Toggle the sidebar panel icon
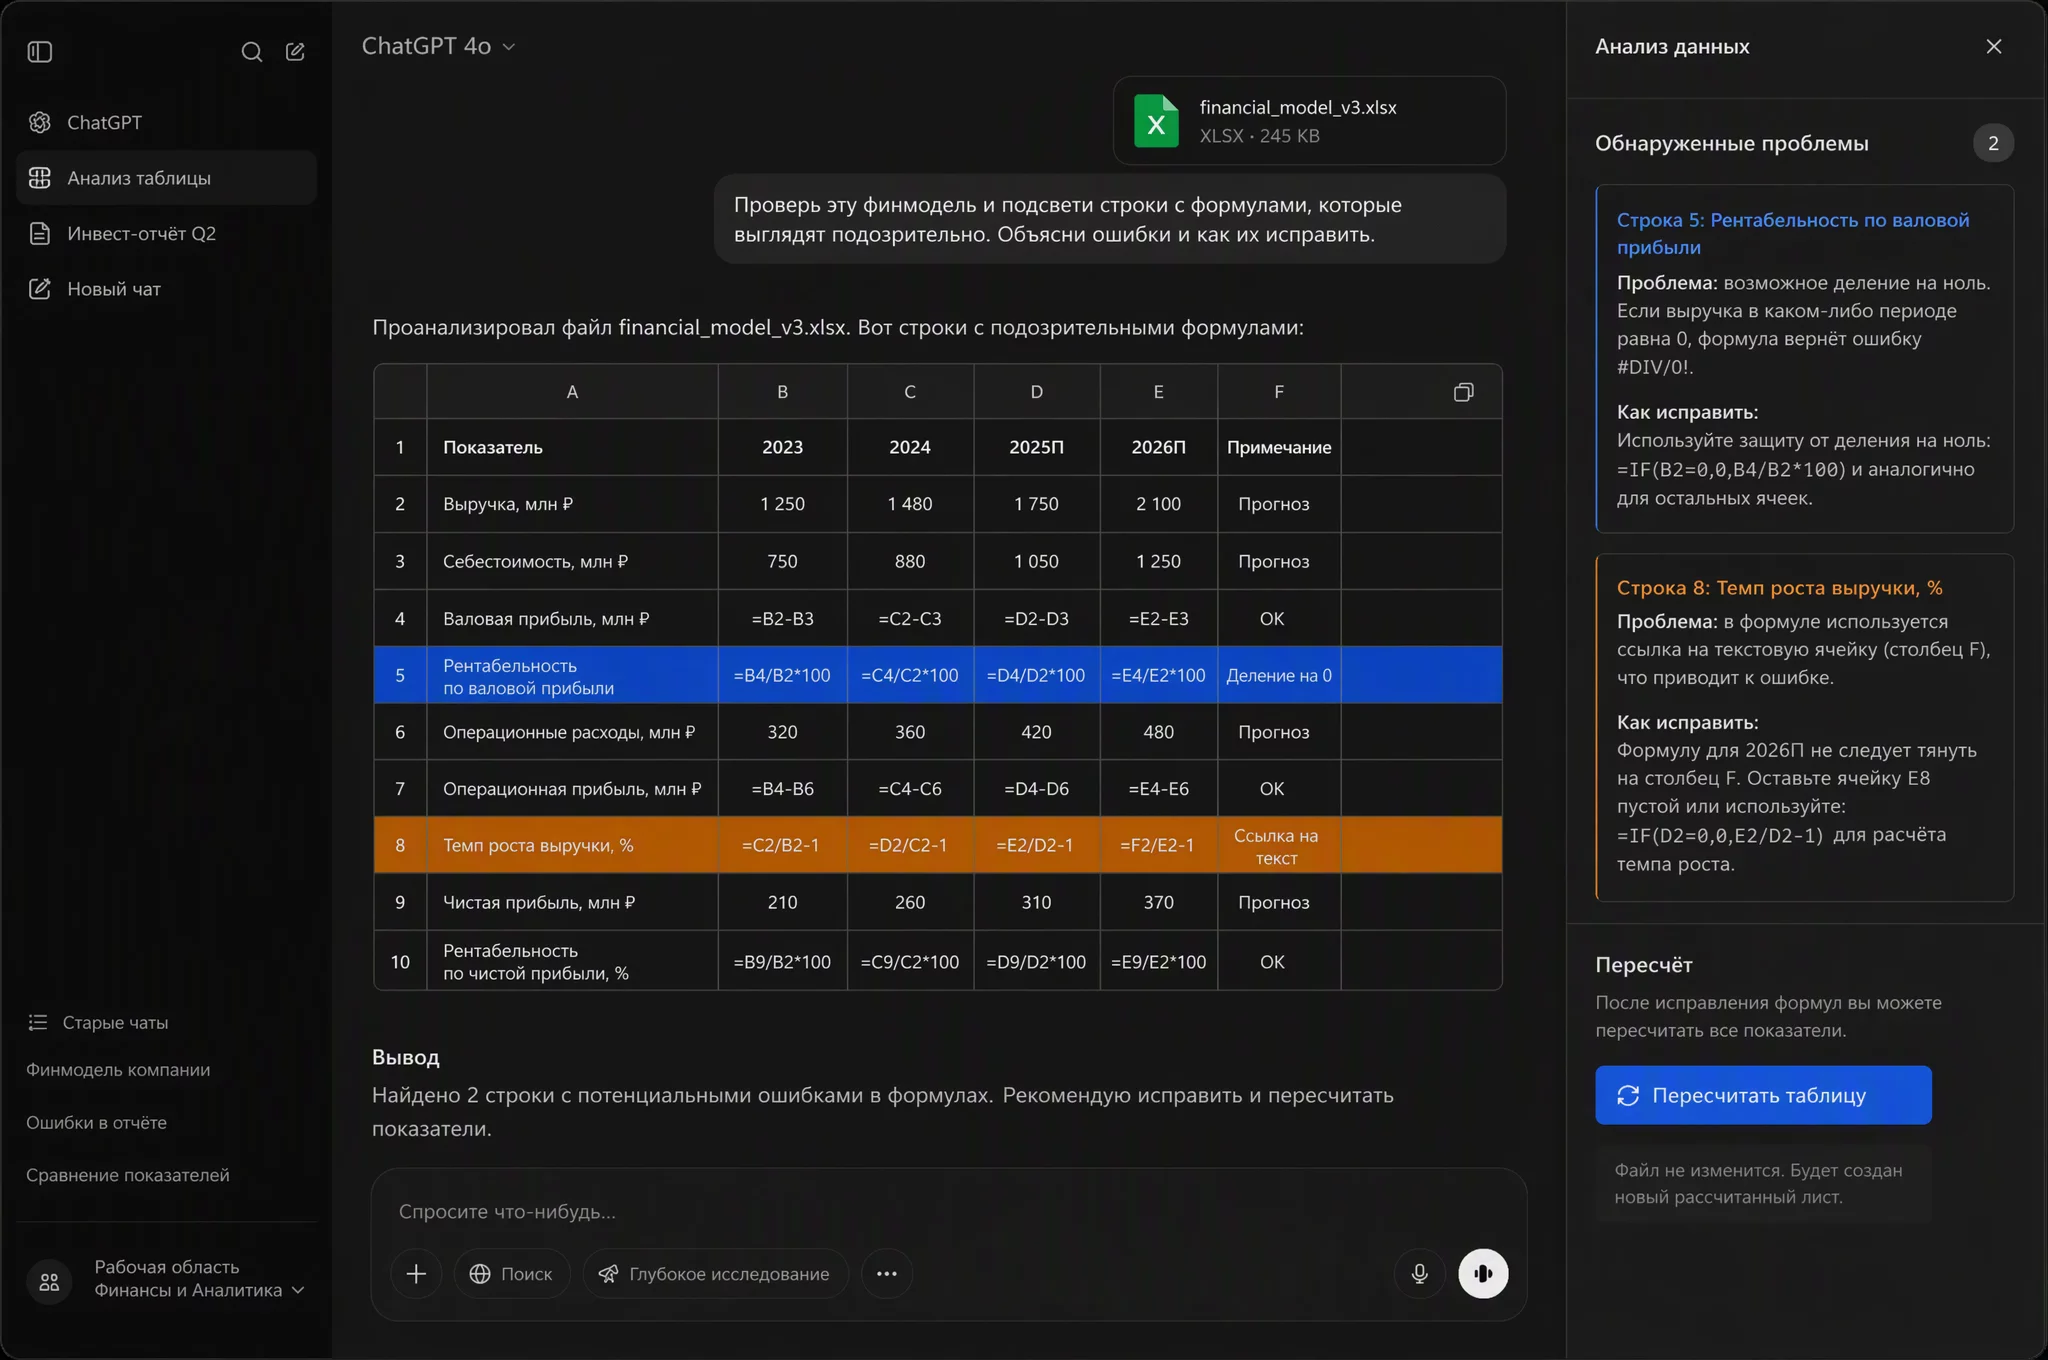The image size is (2048, 1360). pos(40,51)
